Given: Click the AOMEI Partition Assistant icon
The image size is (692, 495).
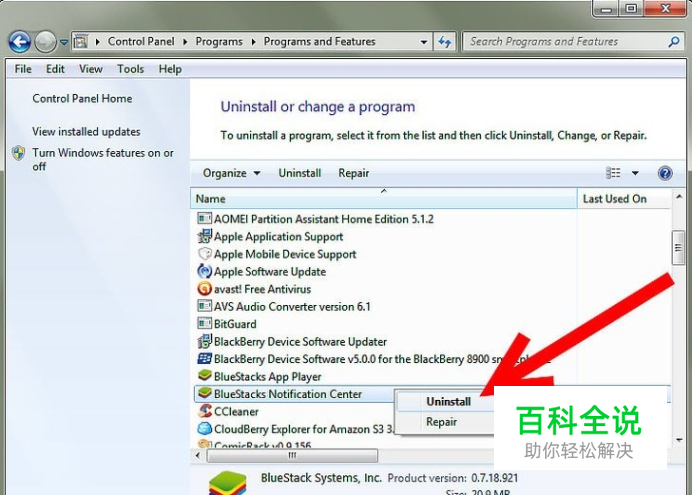Looking at the screenshot, I should [x=204, y=218].
